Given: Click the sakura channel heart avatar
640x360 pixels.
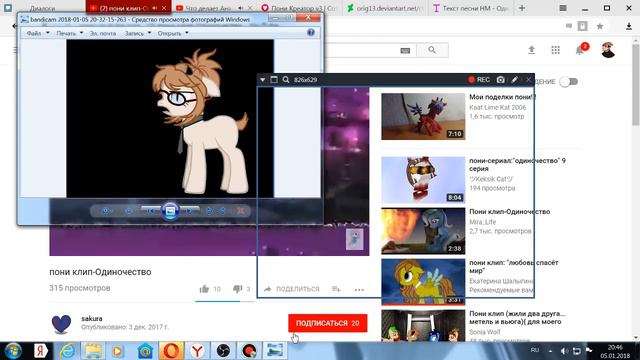Looking at the screenshot, I should pyautogui.click(x=61, y=324).
